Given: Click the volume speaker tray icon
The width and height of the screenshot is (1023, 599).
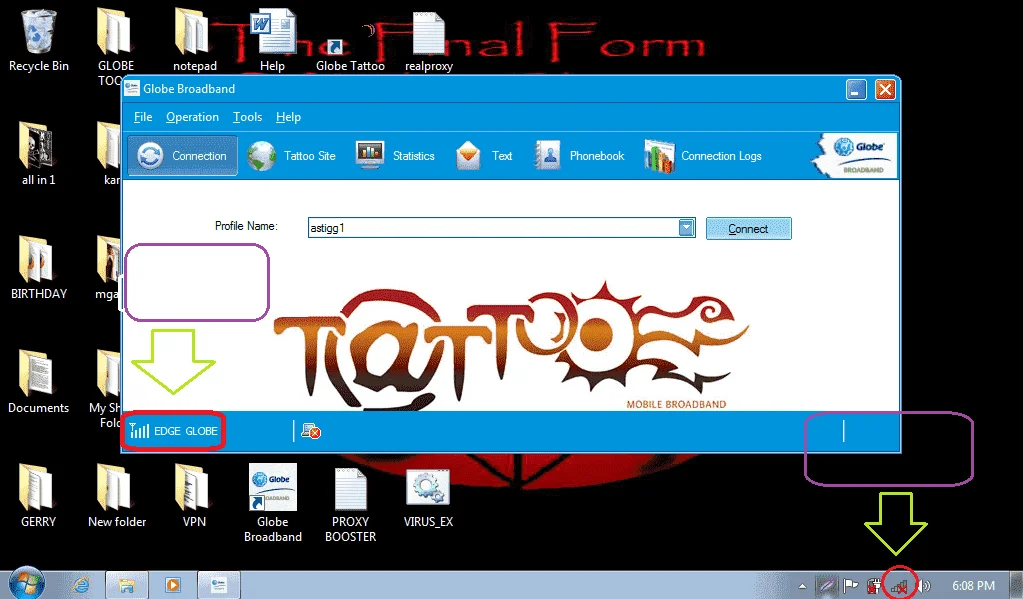Looking at the screenshot, I should pos(924,586).
